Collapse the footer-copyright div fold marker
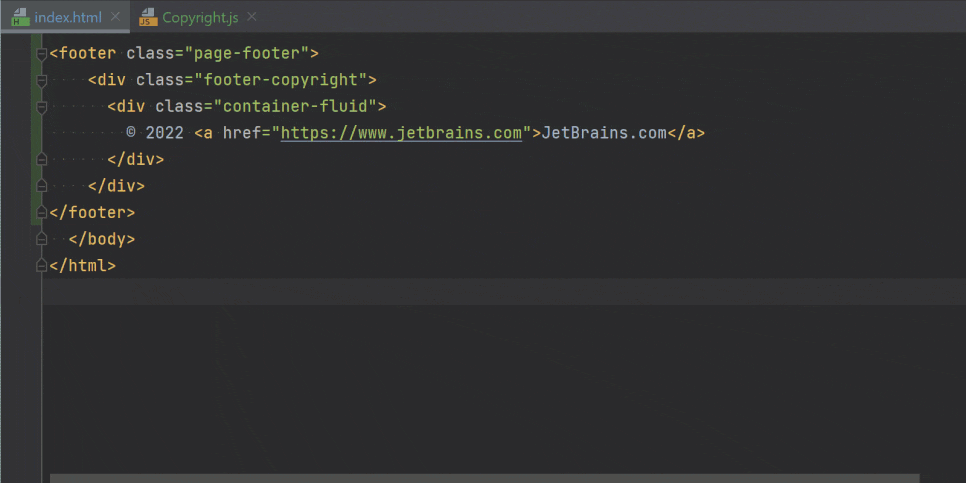This screenshot has height=483, width=966. point(41,81)
